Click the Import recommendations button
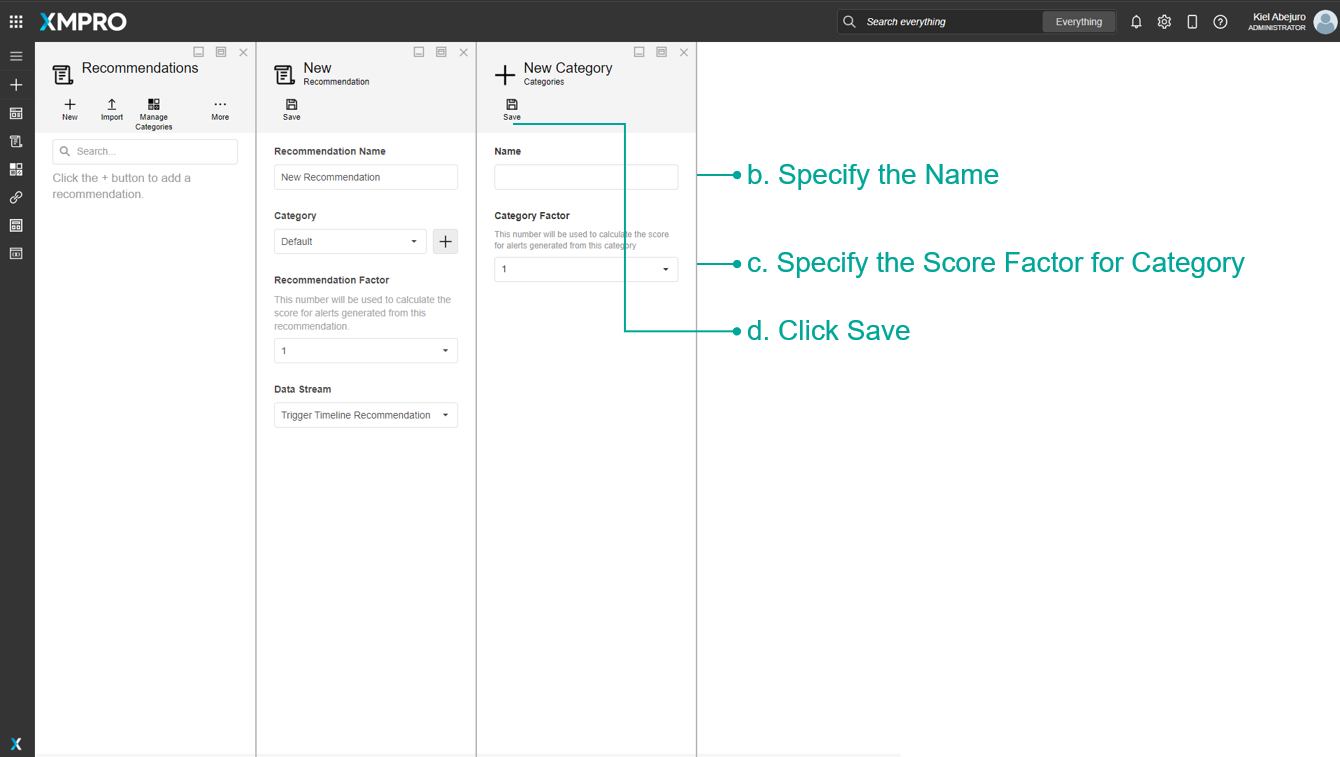 pos(112,109)
